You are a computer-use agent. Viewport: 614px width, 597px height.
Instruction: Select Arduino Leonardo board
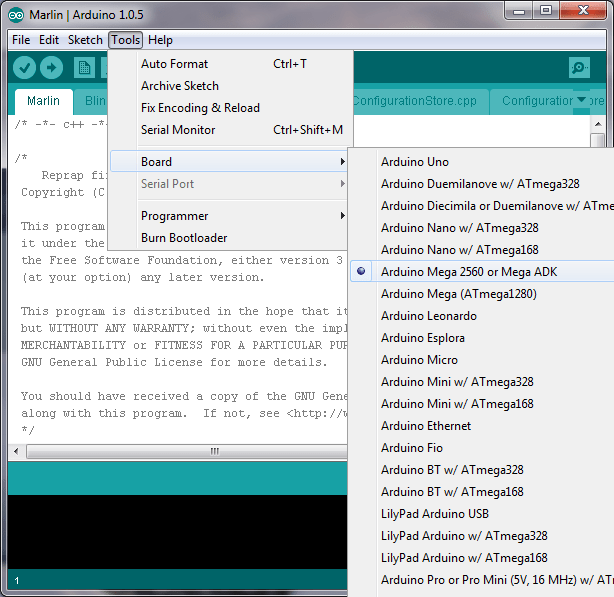(482, 316)
